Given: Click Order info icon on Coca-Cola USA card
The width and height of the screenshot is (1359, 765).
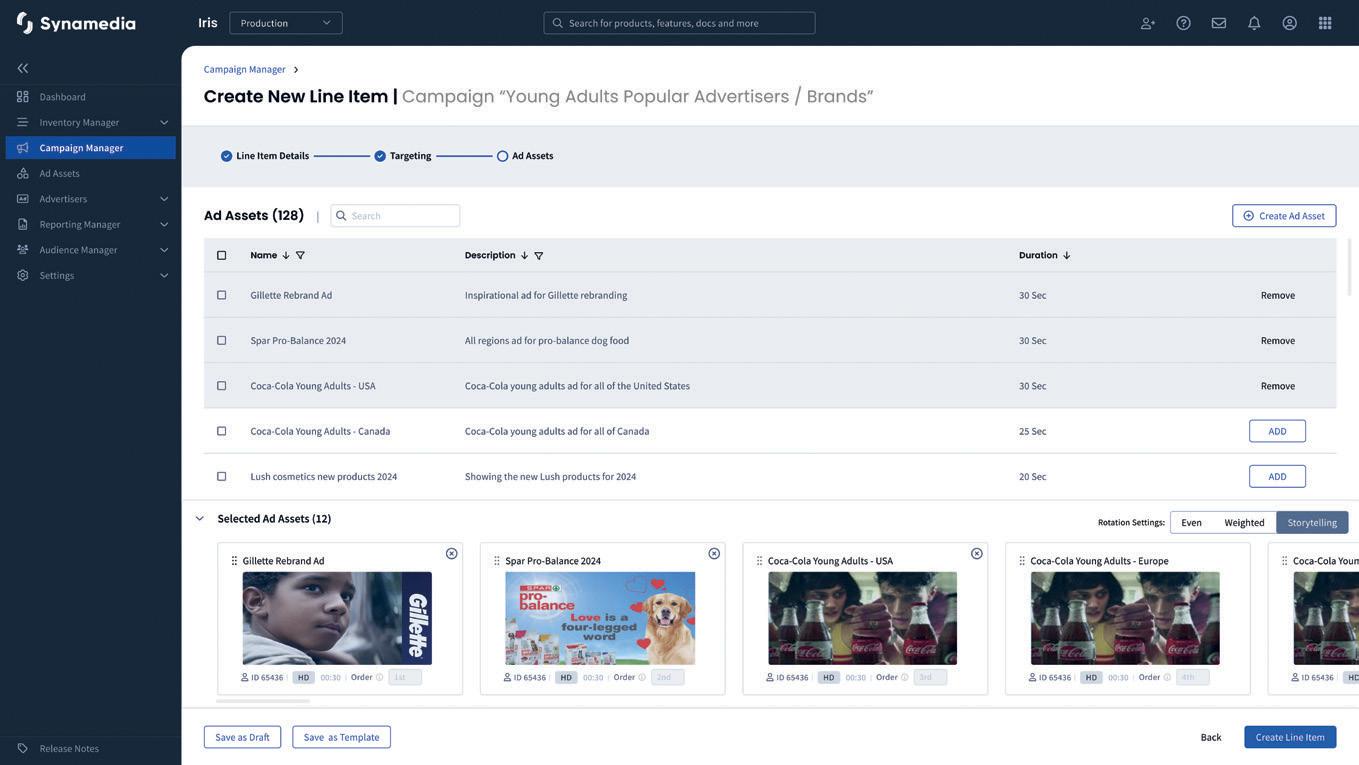Looking at the screenshot, I should (905, 677).
